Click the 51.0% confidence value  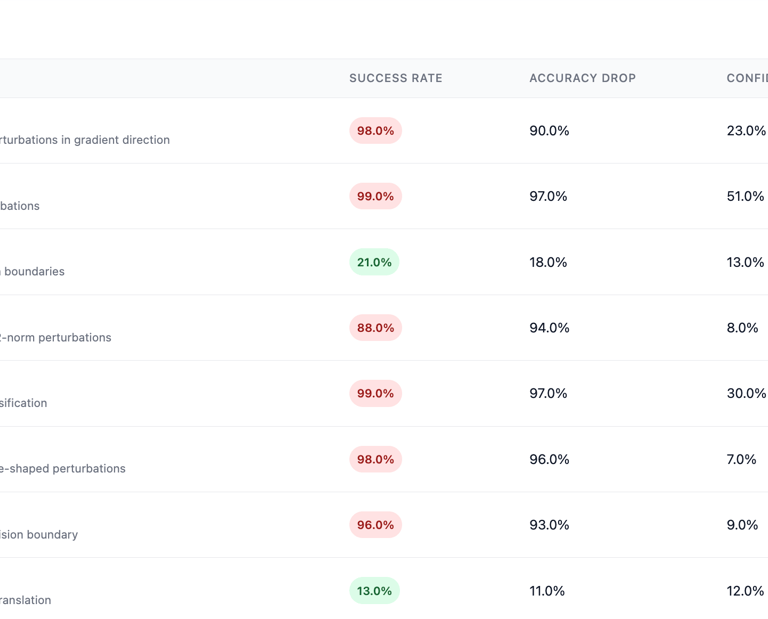(745, 196)
